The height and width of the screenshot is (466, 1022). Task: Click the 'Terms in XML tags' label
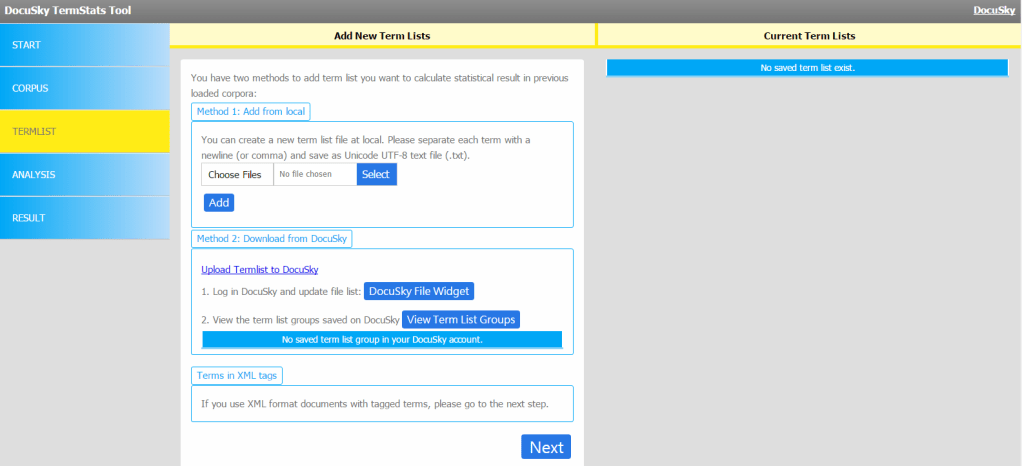coord(238,375)
